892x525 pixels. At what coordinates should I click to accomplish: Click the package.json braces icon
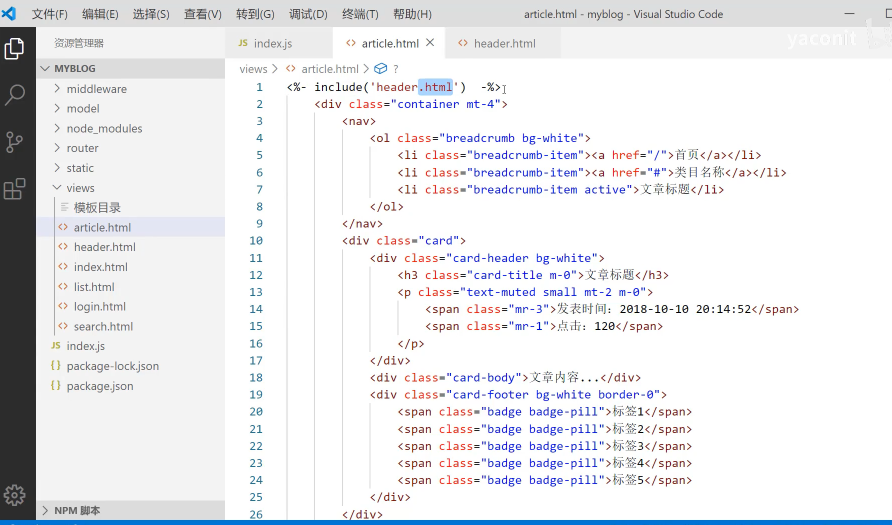56,386
